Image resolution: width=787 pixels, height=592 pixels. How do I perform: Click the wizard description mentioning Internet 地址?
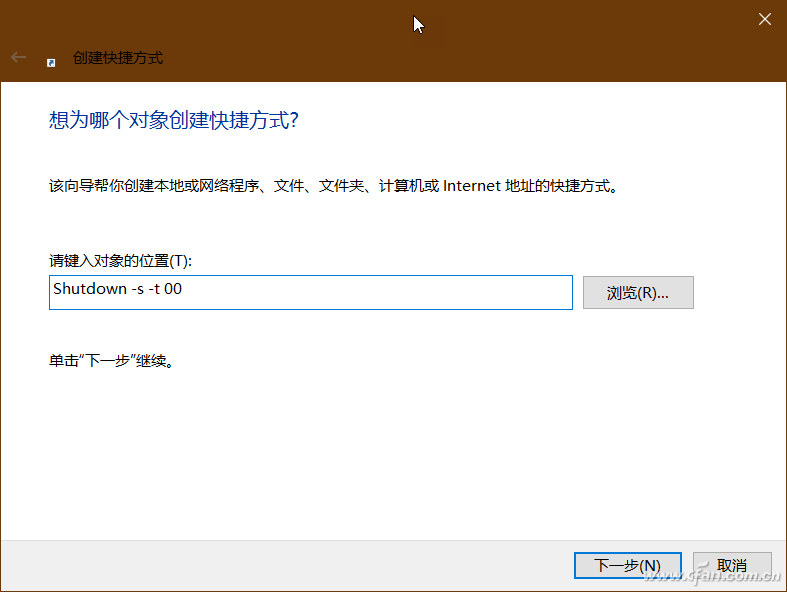point(333,186)
